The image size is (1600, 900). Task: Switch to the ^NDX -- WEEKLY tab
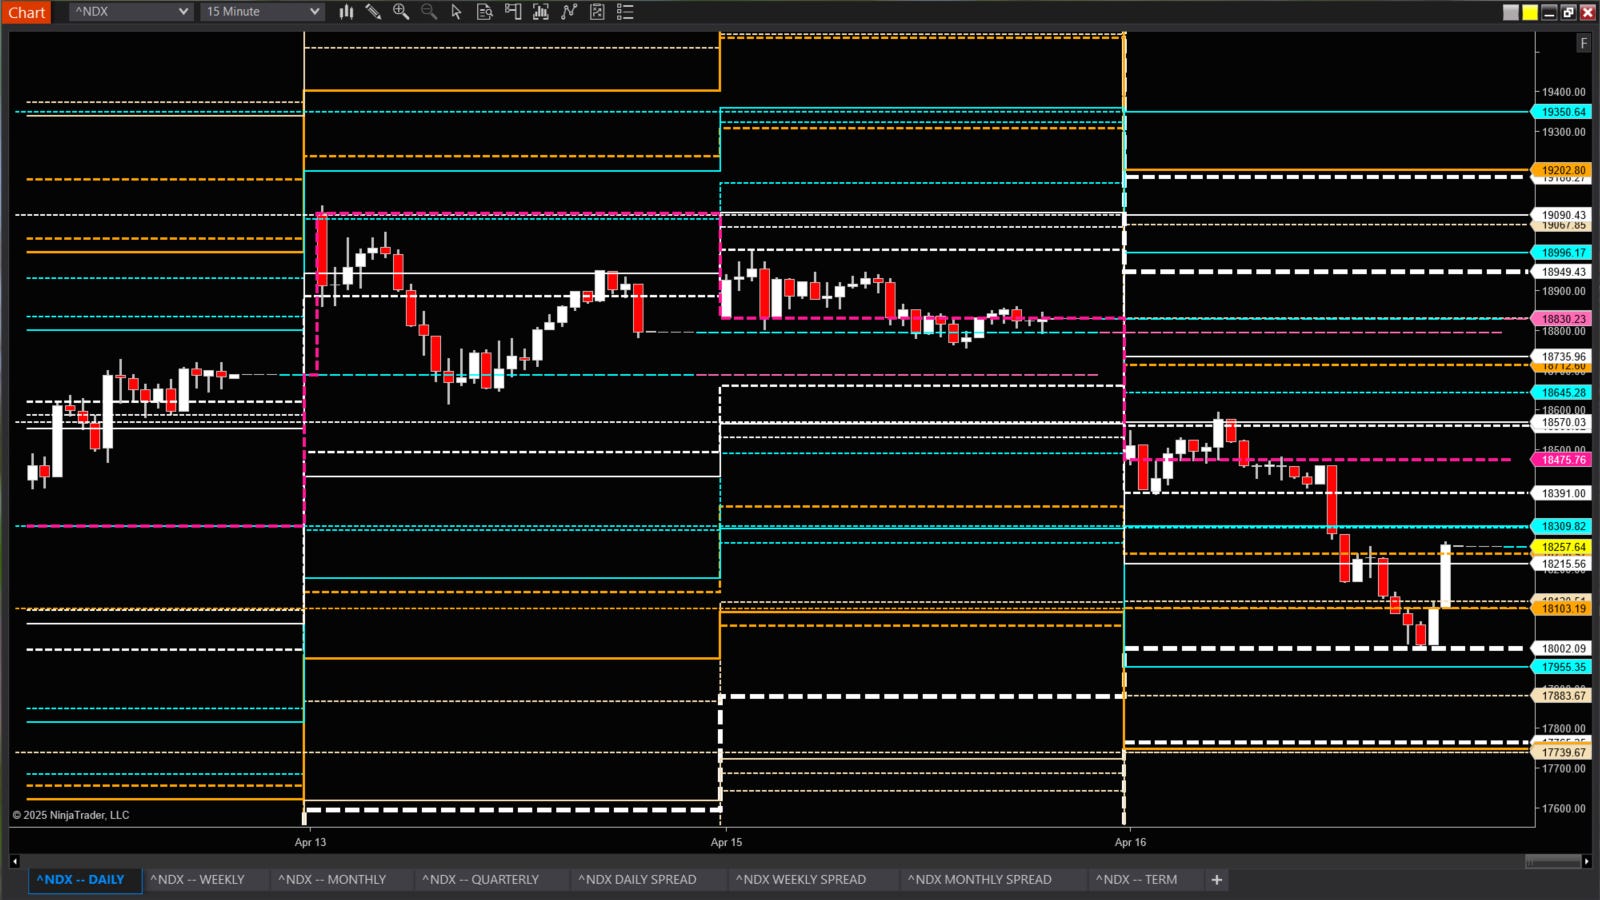197,880
